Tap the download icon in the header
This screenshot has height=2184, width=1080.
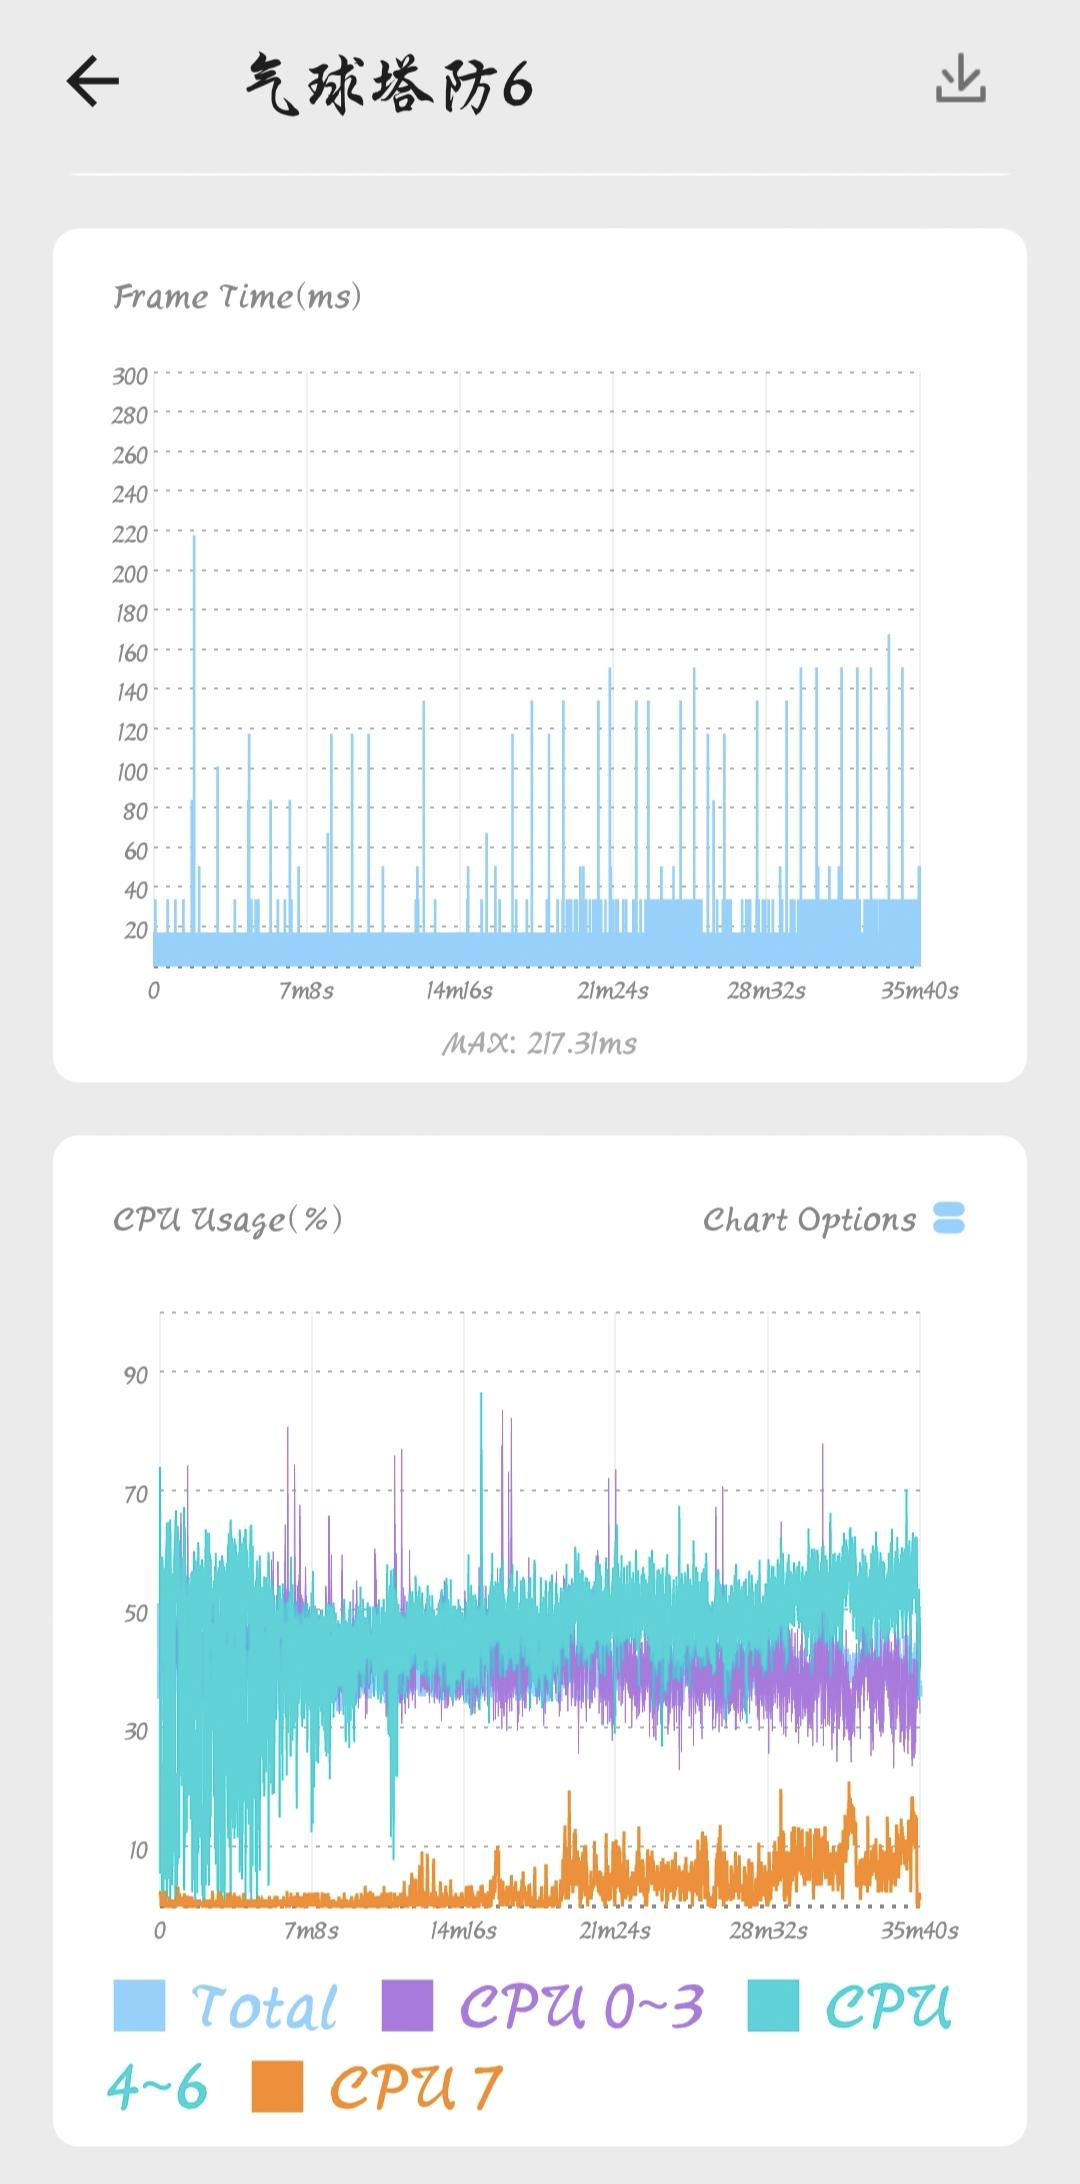point(960,80)
